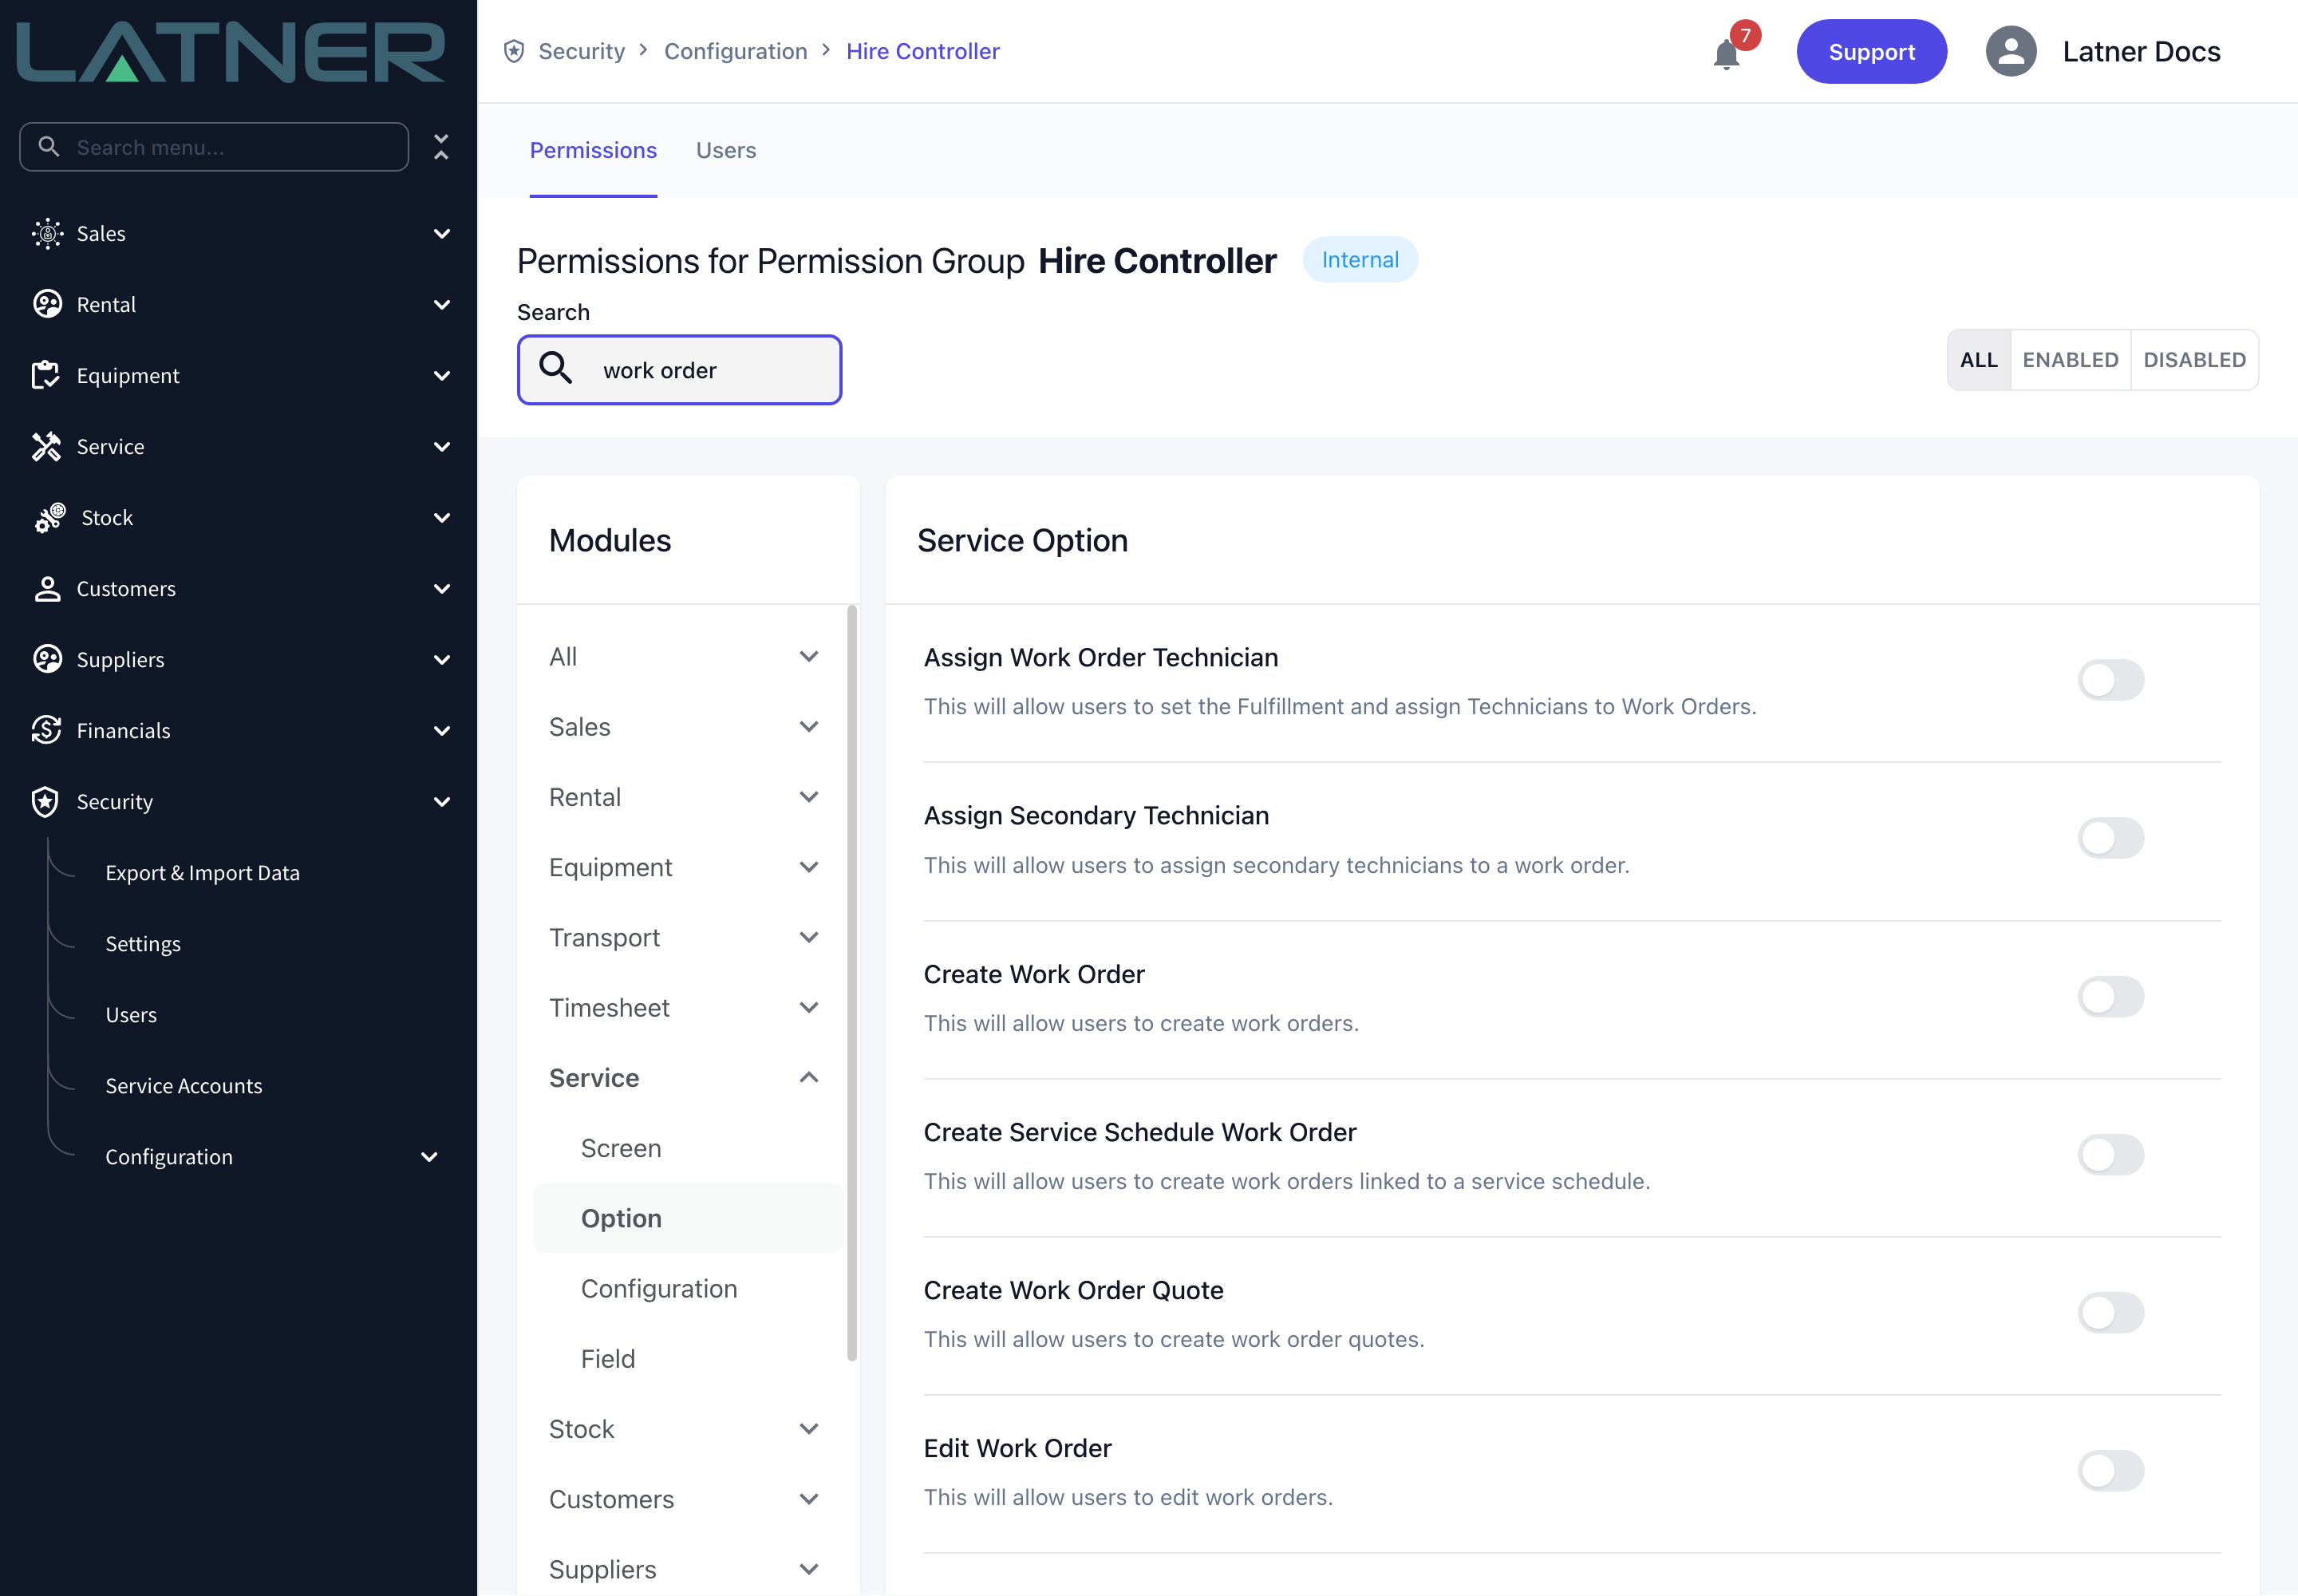The height and width of the screenshot is (1596, 2298).
Task: Click the user avatar icon
Action: pos(2011,51)
